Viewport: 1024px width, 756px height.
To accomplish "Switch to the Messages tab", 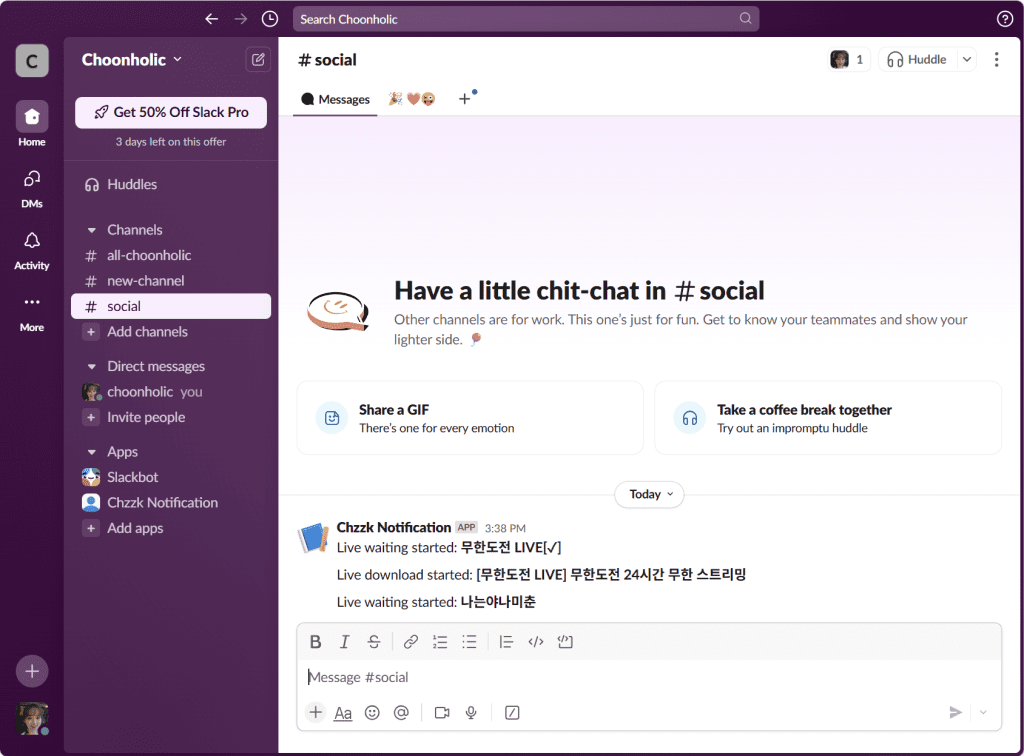I will (335, 99).
